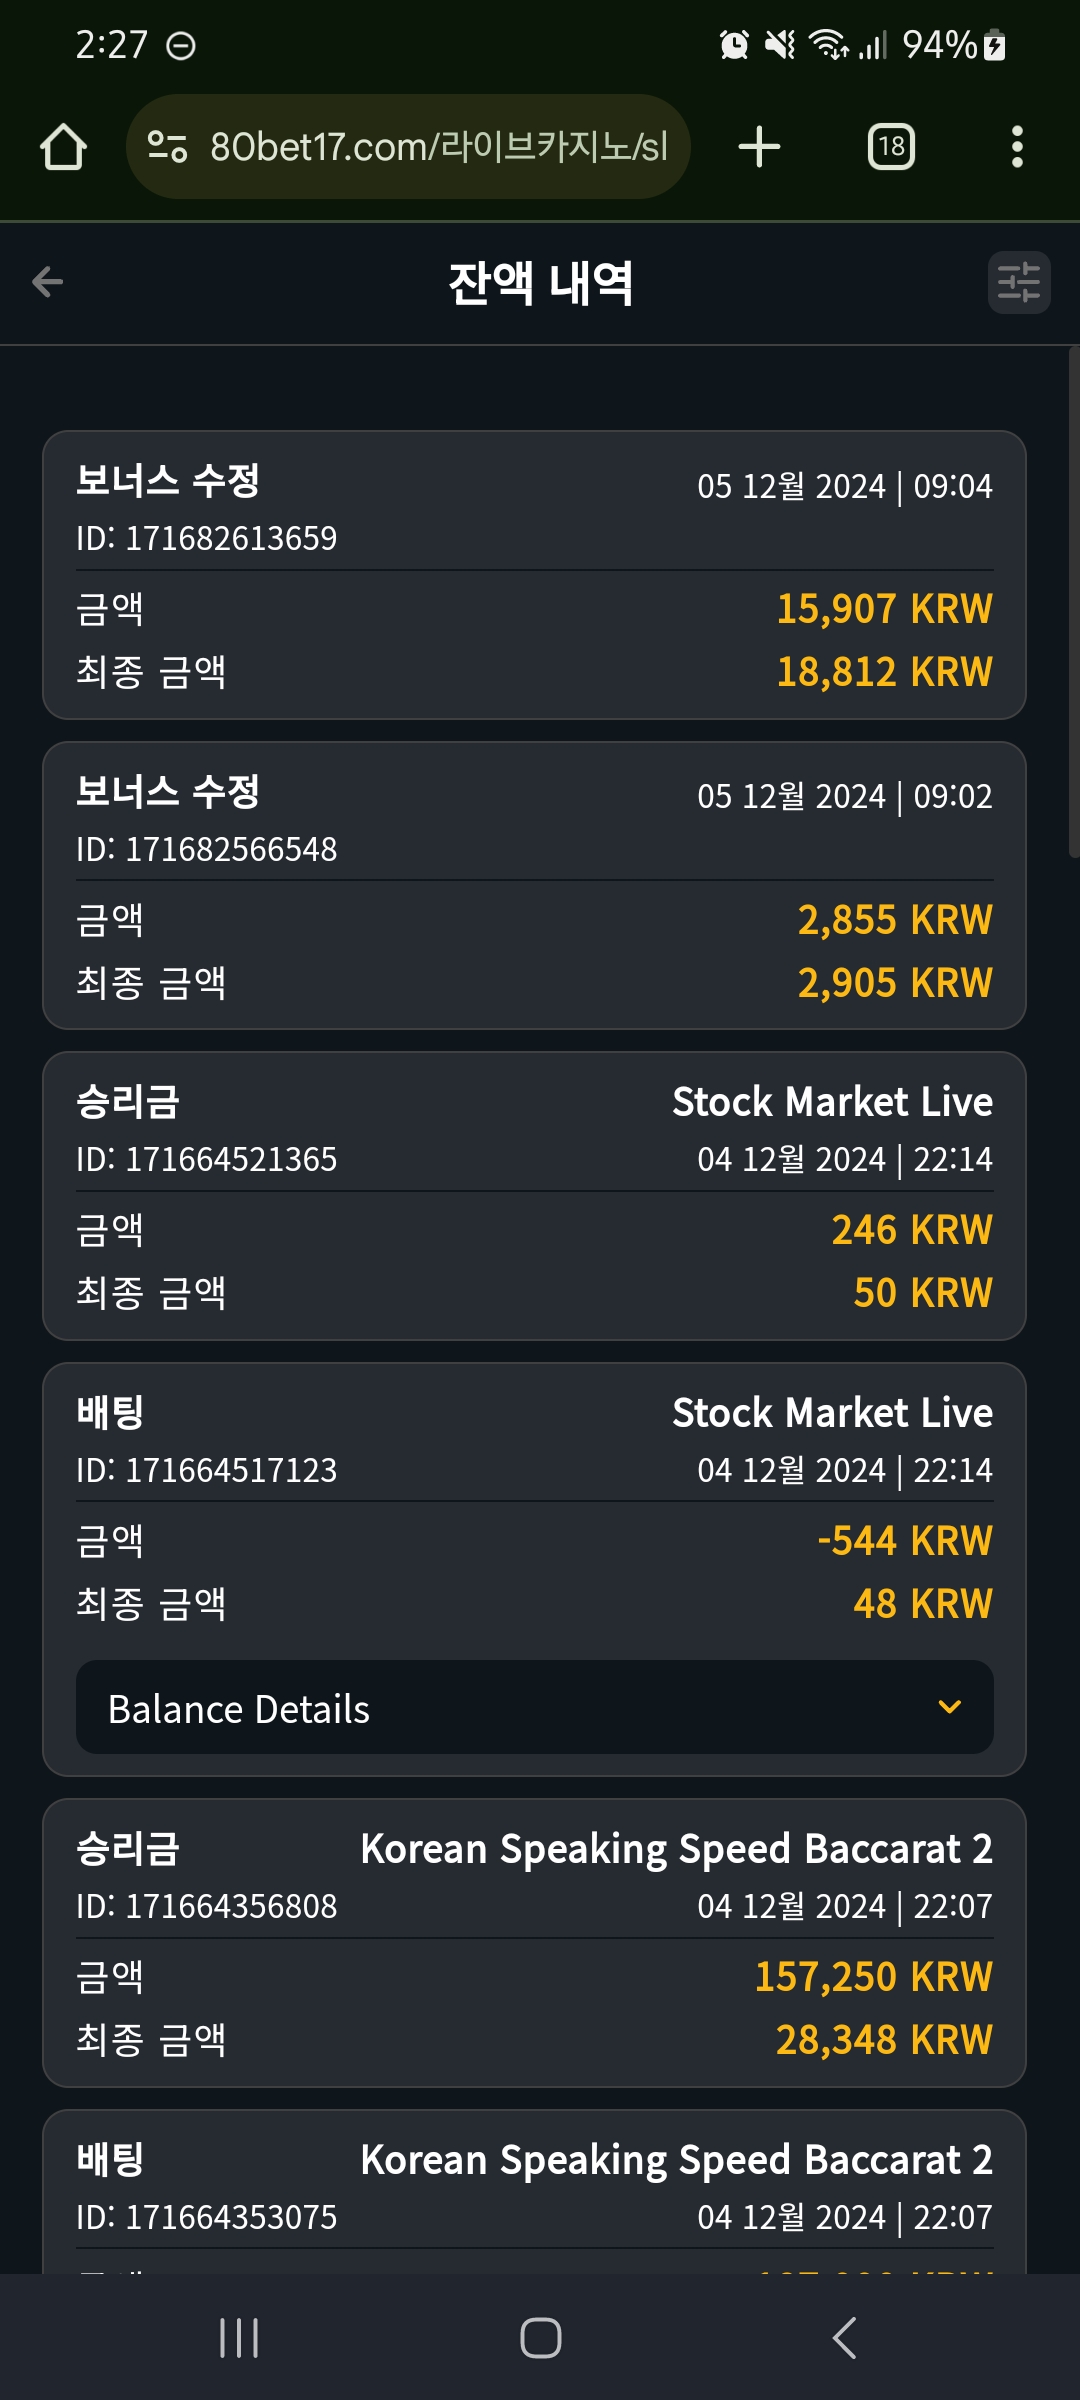Select the 2,855 KRW bonus adjustment entry

click(x=535, y=886)
